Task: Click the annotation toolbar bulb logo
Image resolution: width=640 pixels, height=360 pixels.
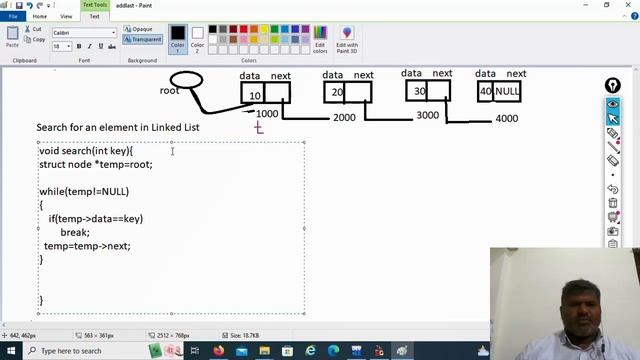Action: (613, 85)
